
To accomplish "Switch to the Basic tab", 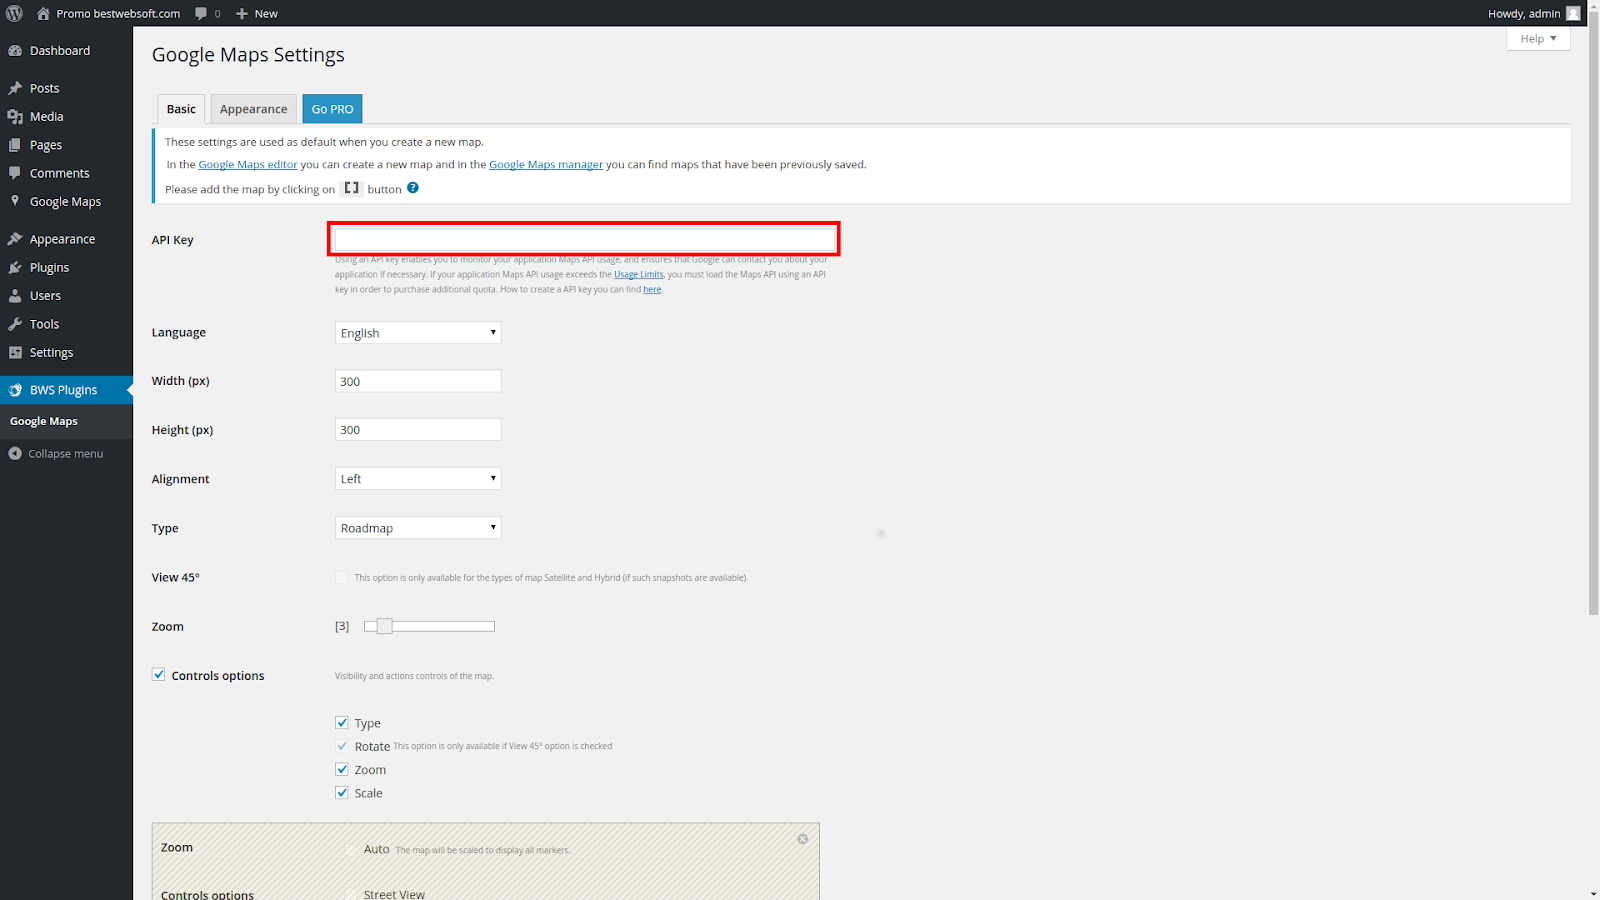I will [181, 109].
